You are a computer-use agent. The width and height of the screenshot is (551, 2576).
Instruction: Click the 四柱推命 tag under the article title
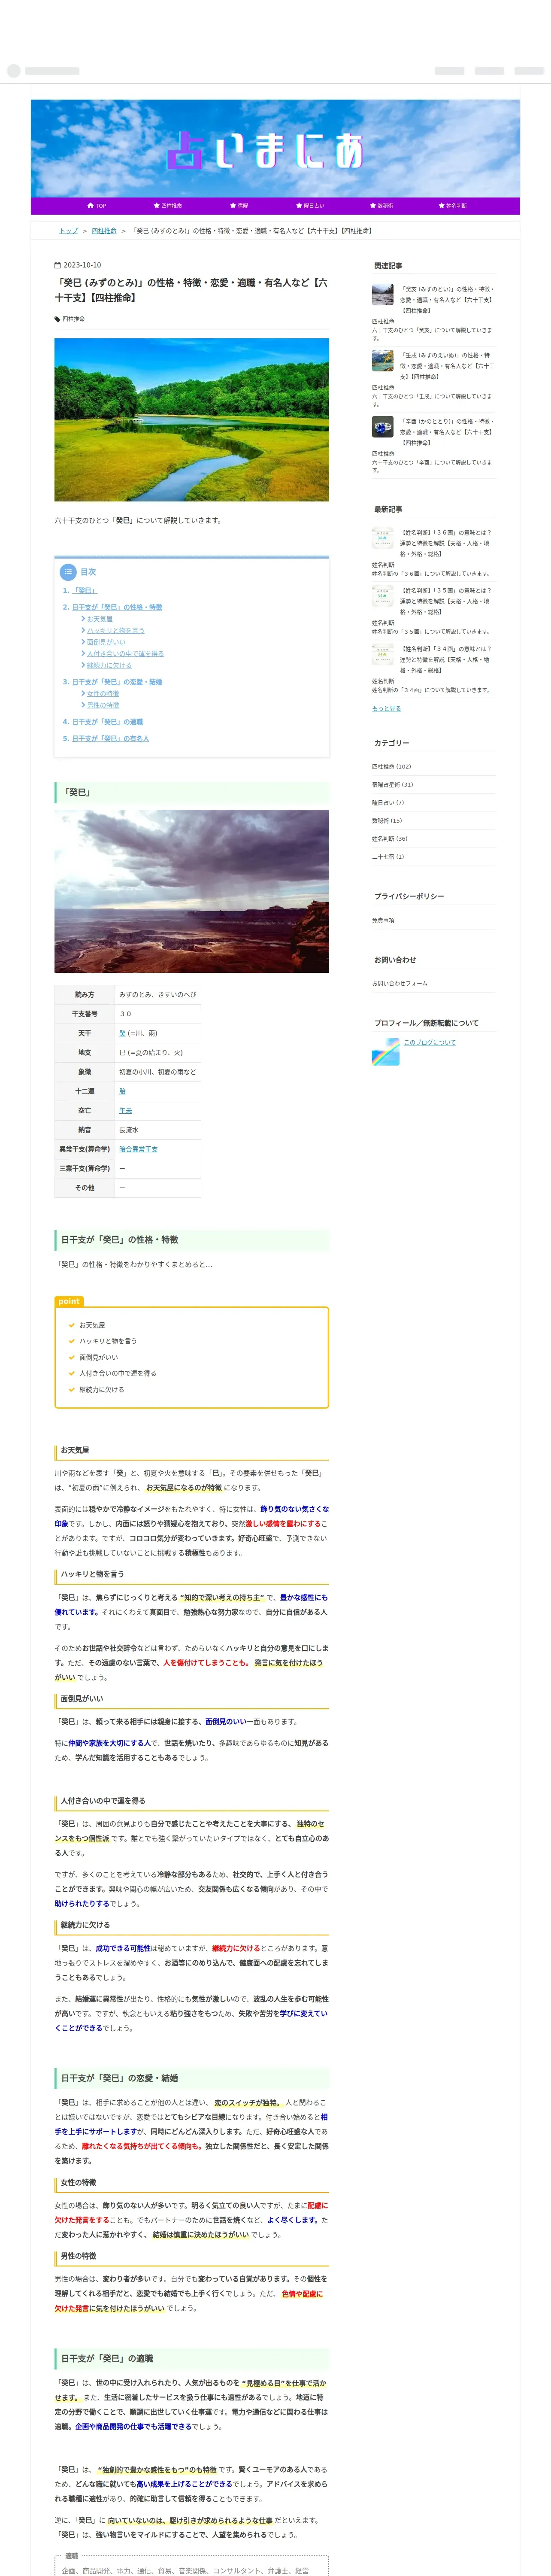pos(74,319)
